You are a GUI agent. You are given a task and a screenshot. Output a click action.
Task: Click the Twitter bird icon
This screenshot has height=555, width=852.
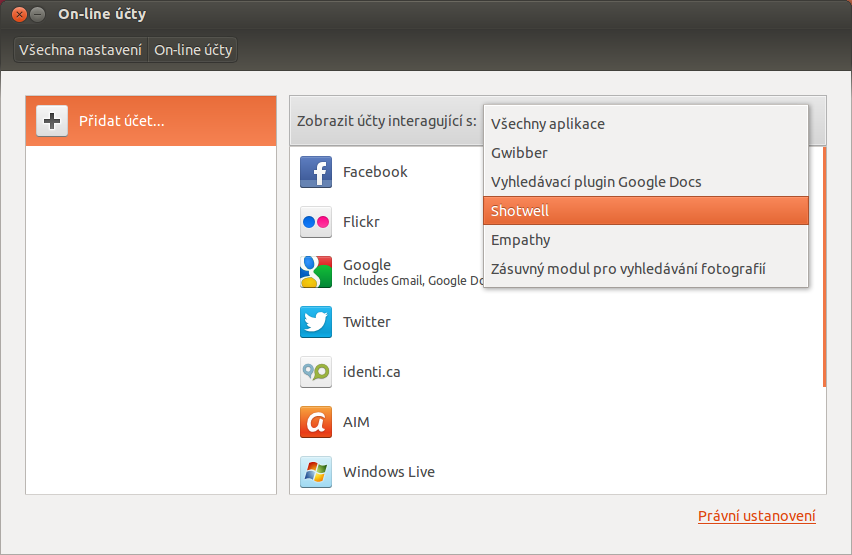point(316,322)
